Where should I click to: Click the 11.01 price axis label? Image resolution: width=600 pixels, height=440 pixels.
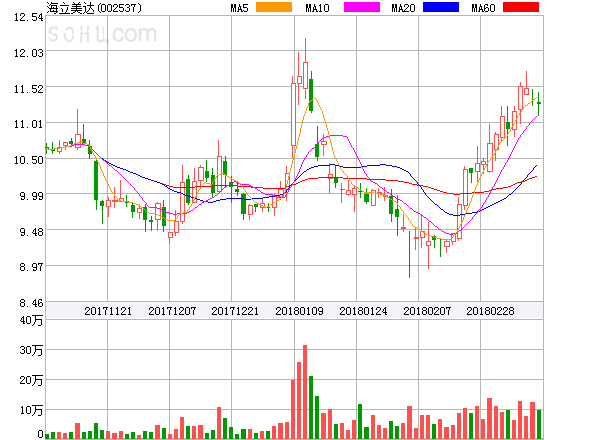click(29, 124)
